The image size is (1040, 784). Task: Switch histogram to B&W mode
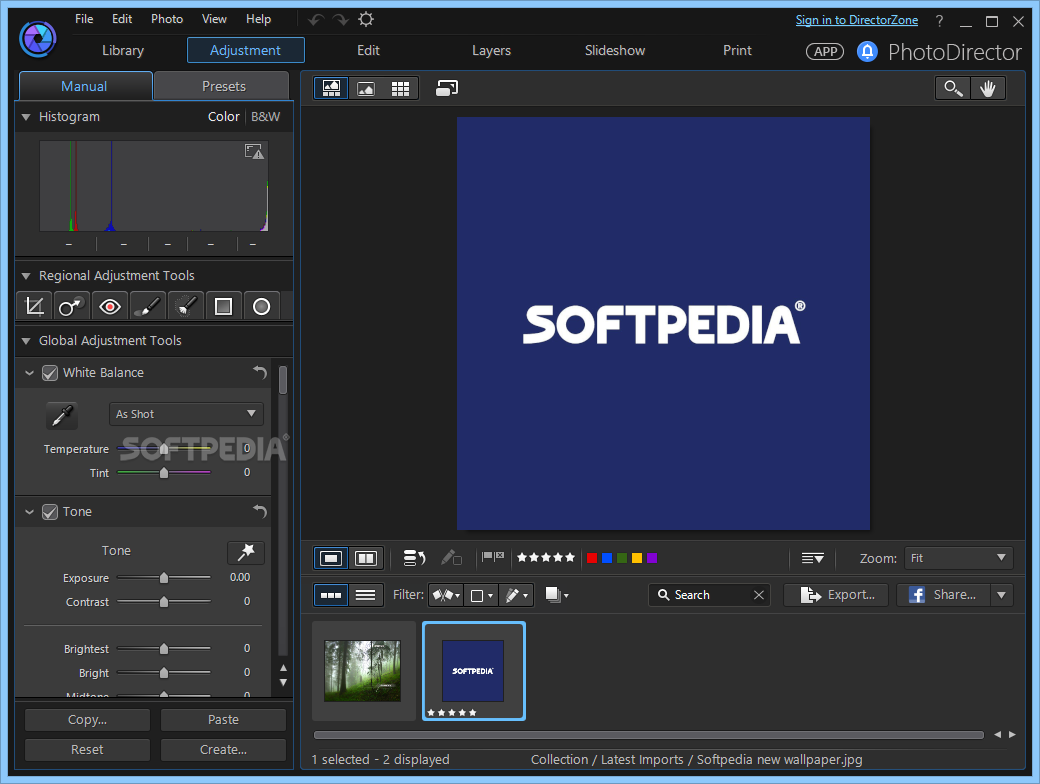(265, 117)
